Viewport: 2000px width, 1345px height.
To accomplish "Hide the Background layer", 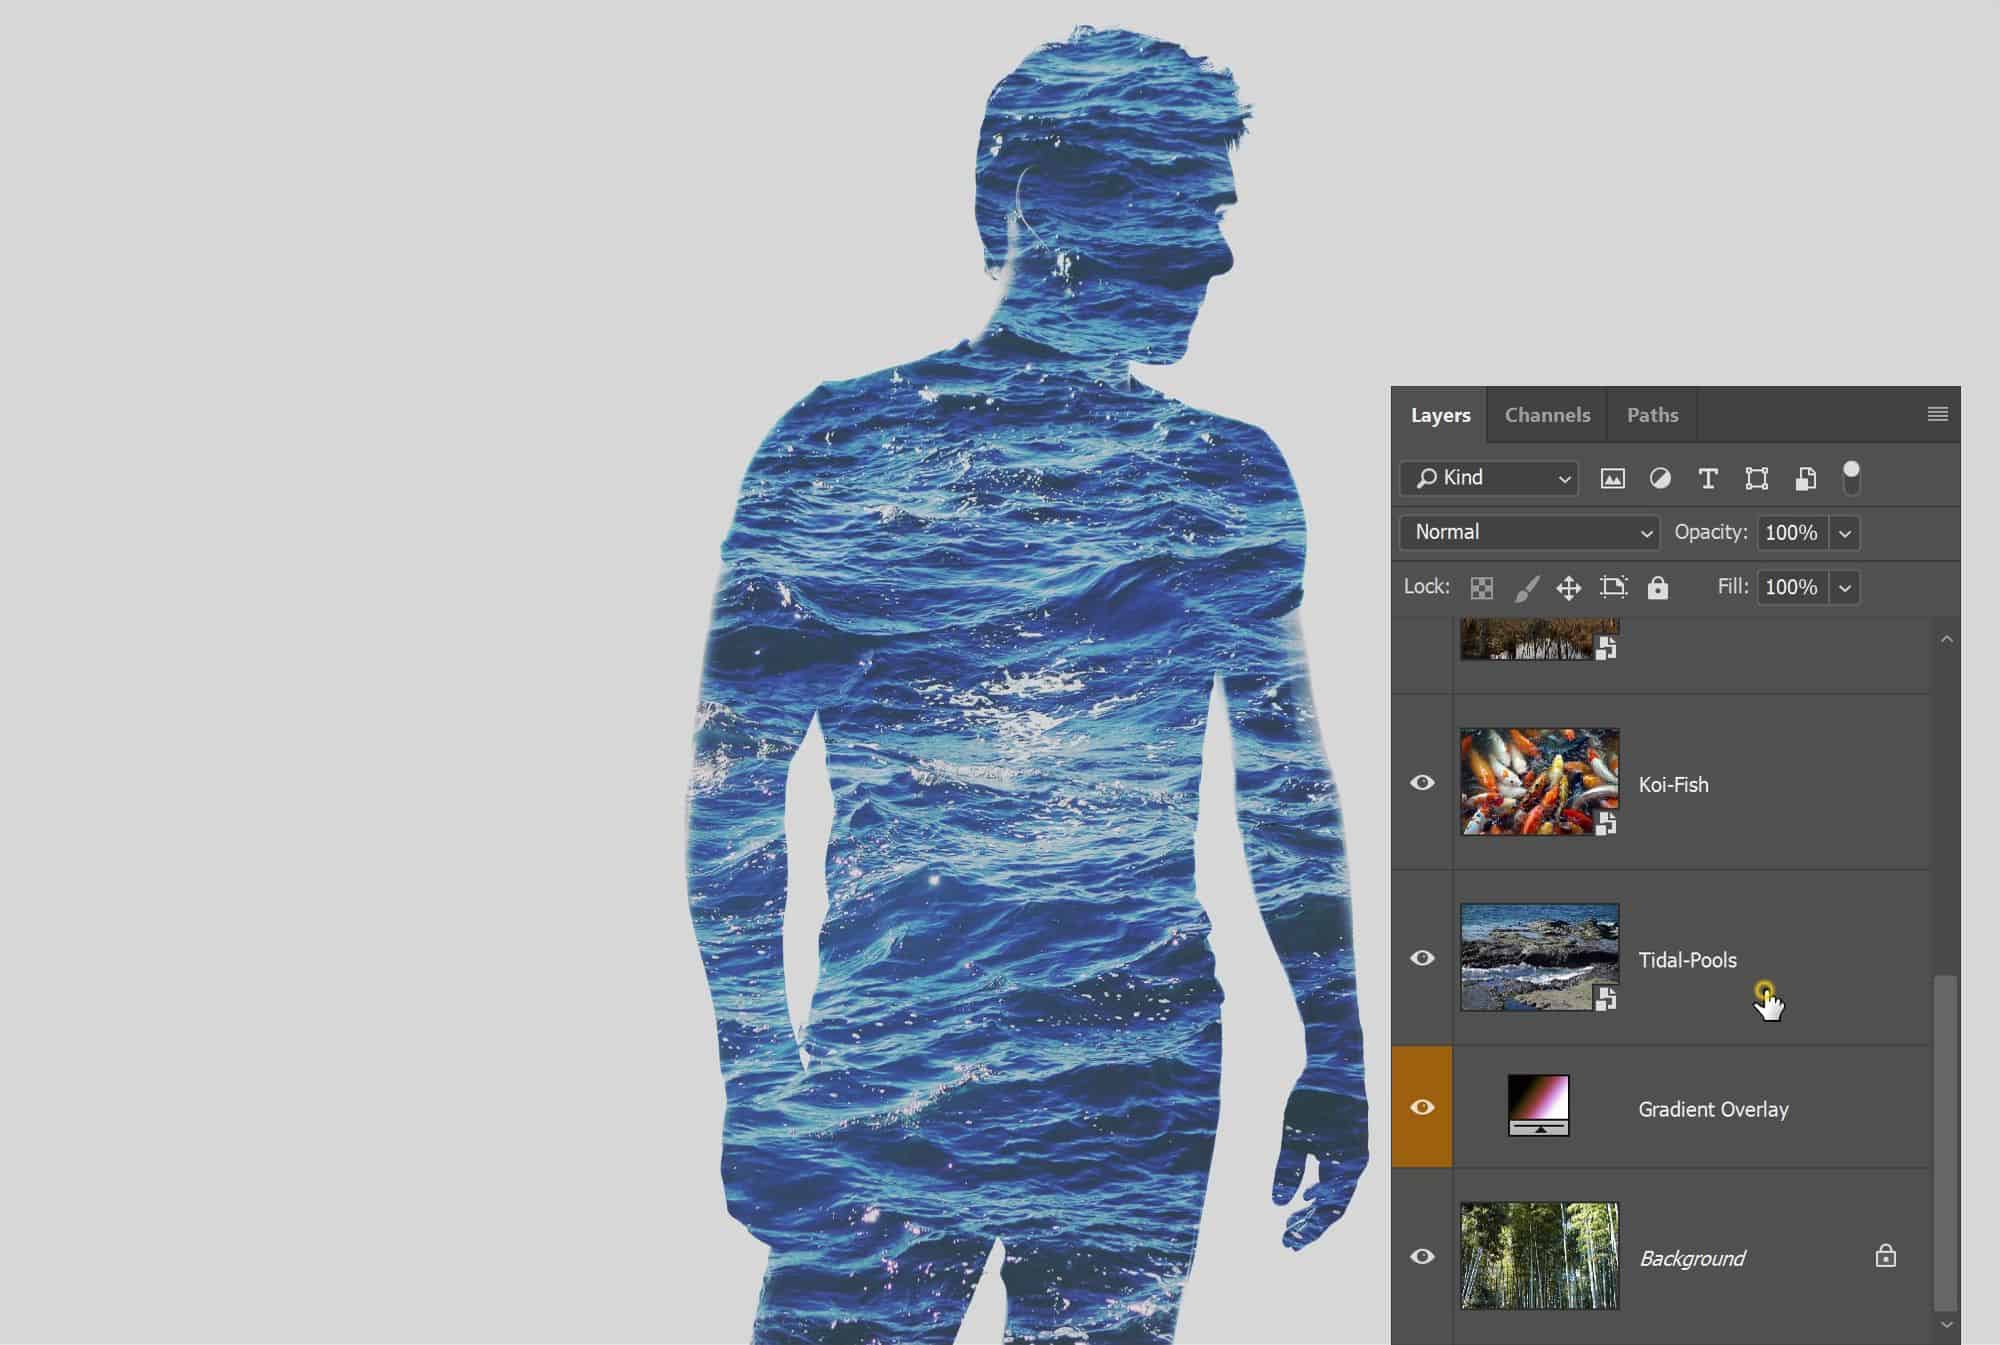I will 1422,1257.
